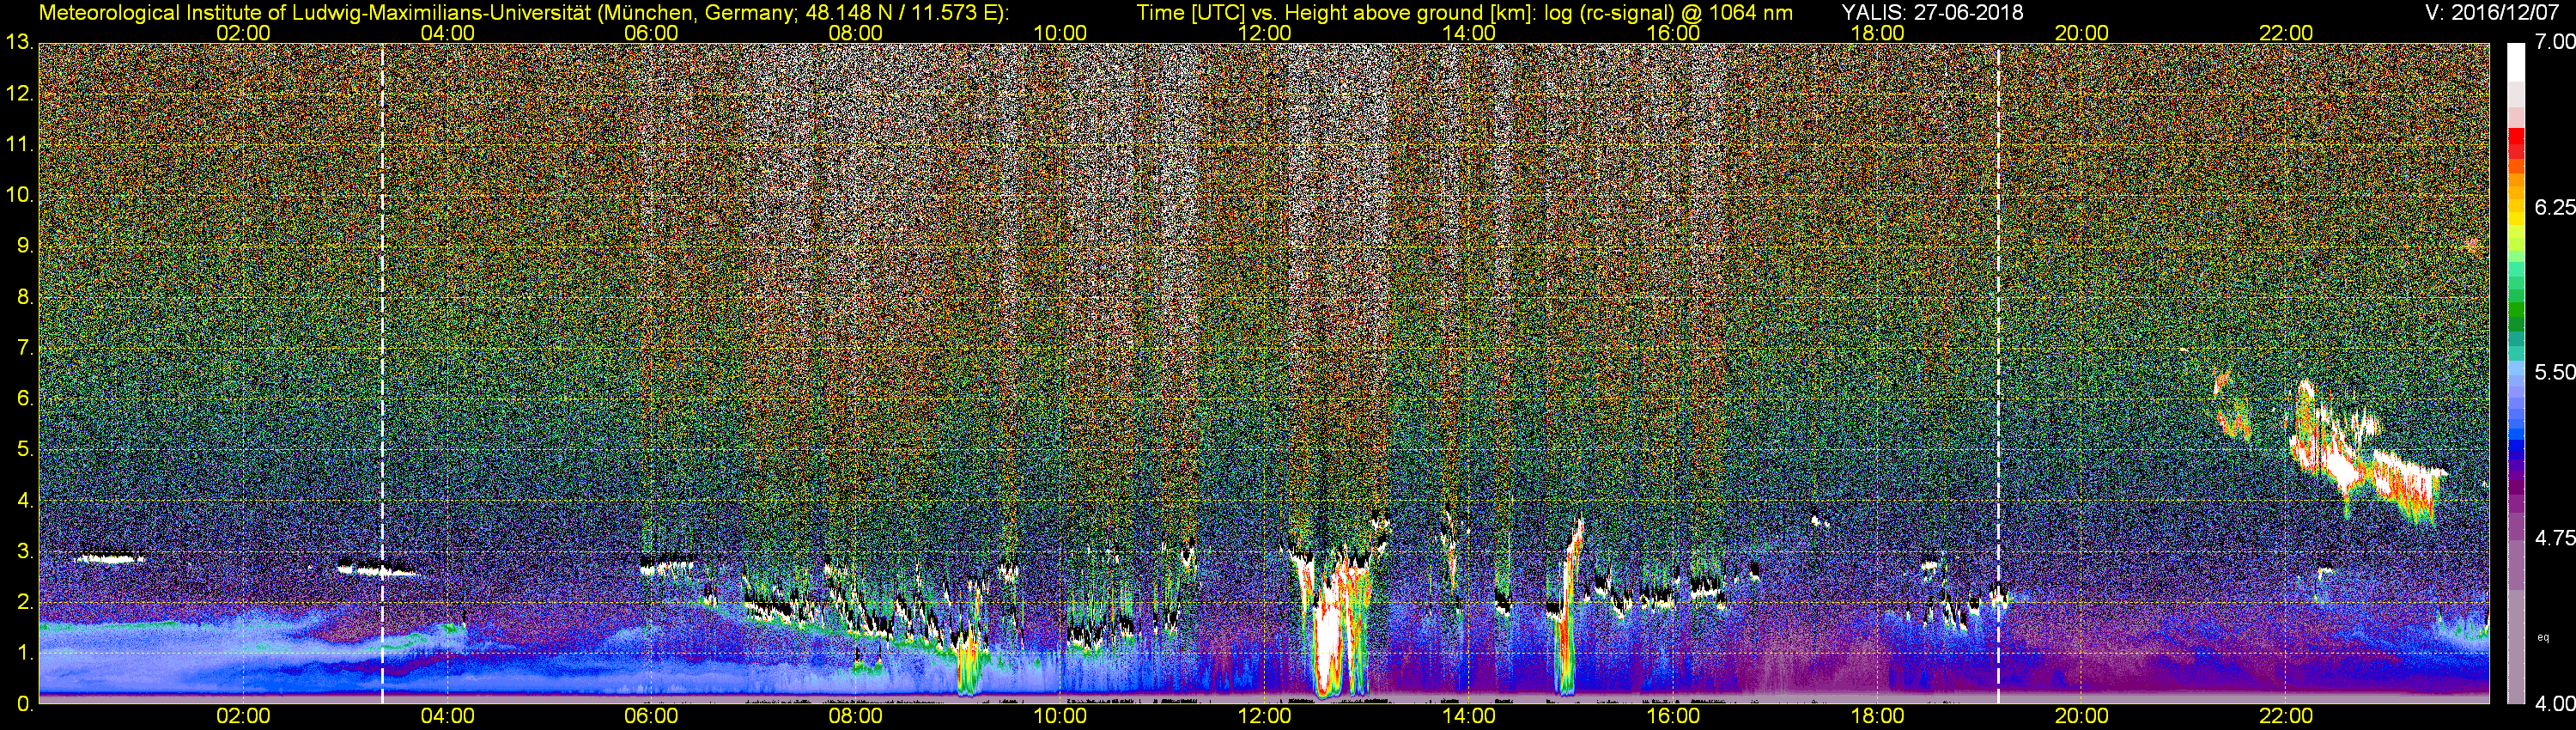This screenshot has height=730, width=2576.
Task: Select the 18:00 label on the top time axis
Action: pyautogui.click(x=1877, y=33)
